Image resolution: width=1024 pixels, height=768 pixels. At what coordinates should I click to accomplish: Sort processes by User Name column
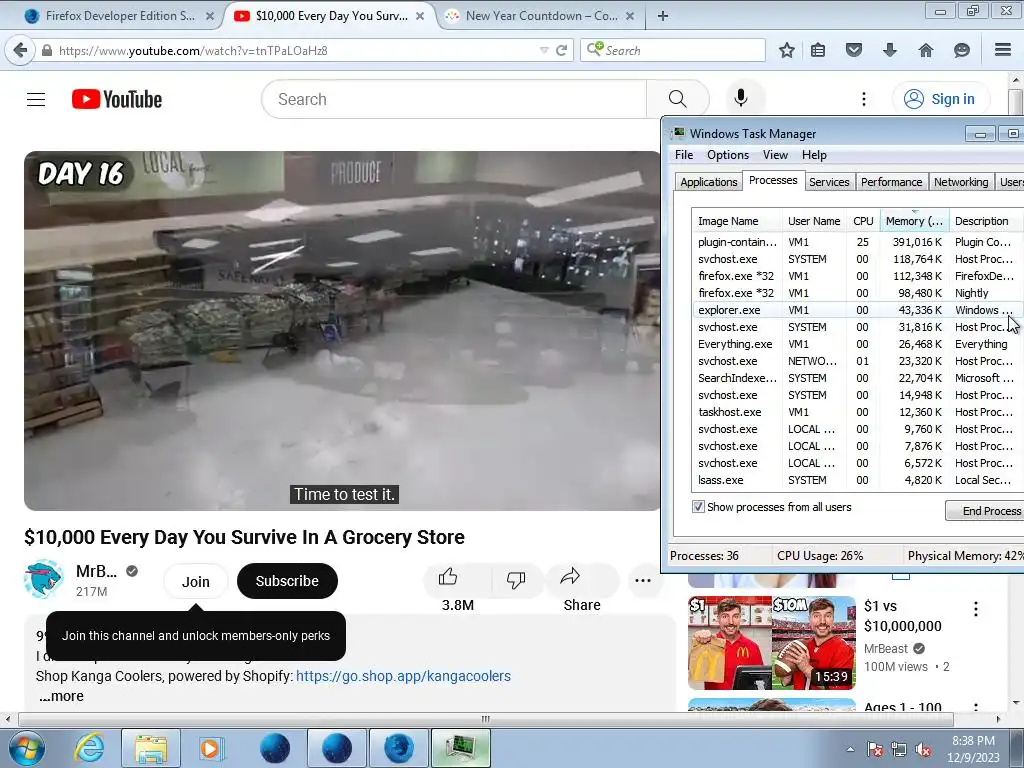click(814, 221)
